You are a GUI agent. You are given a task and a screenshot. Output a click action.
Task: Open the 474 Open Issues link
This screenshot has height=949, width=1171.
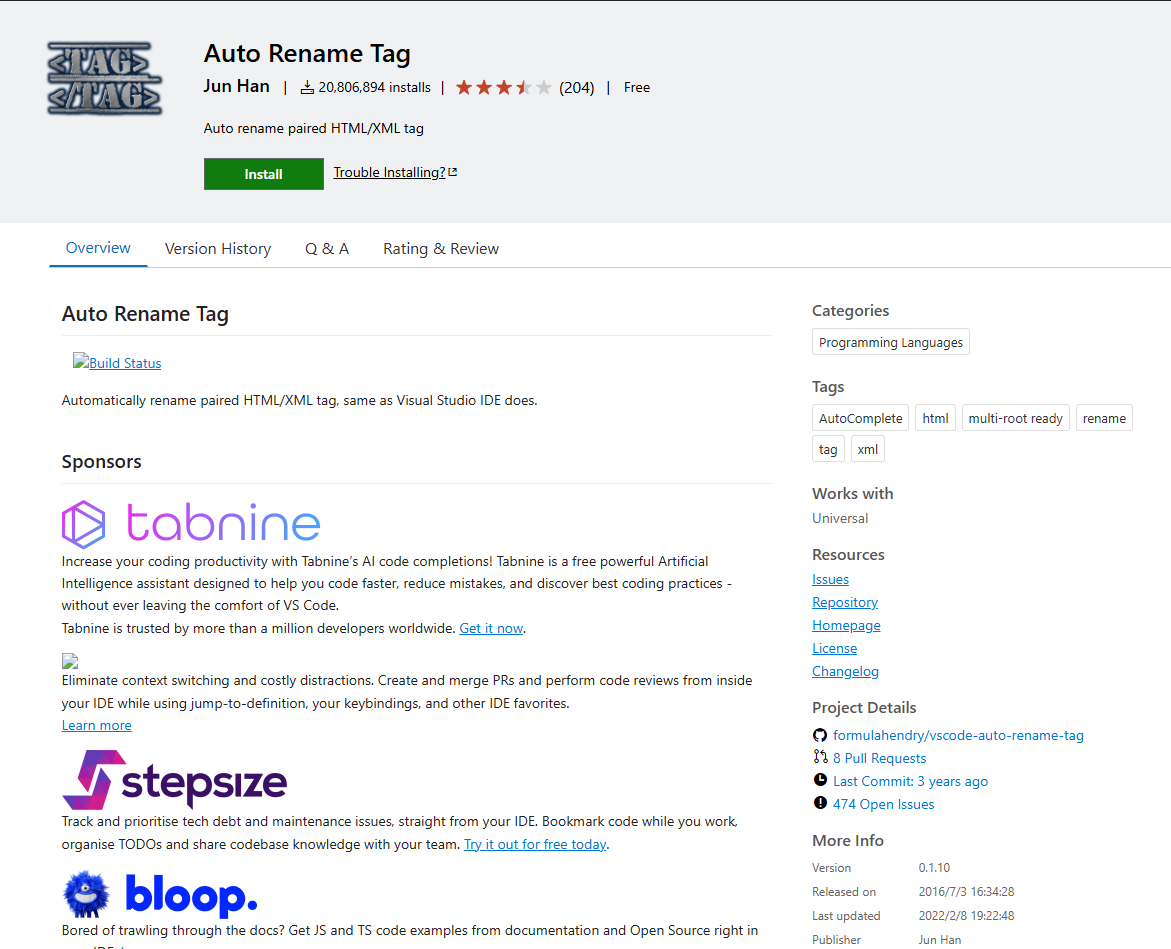pyautogui.click(x=883, y=805)
